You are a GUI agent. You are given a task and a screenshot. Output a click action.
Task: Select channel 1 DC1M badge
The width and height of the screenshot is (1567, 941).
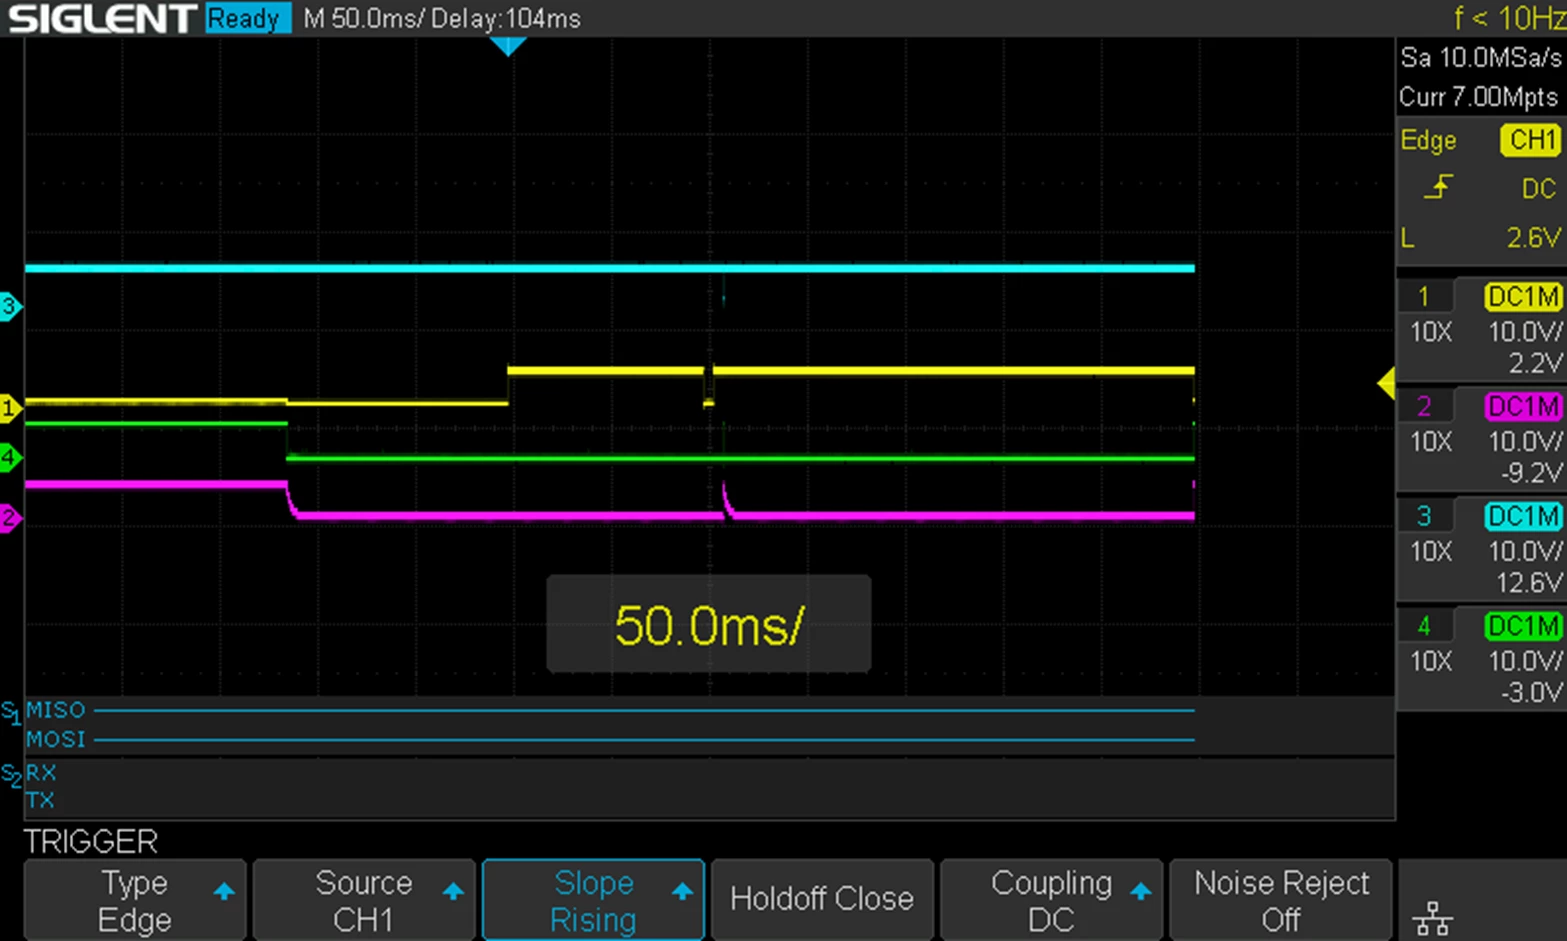(x=1523, y=297)
